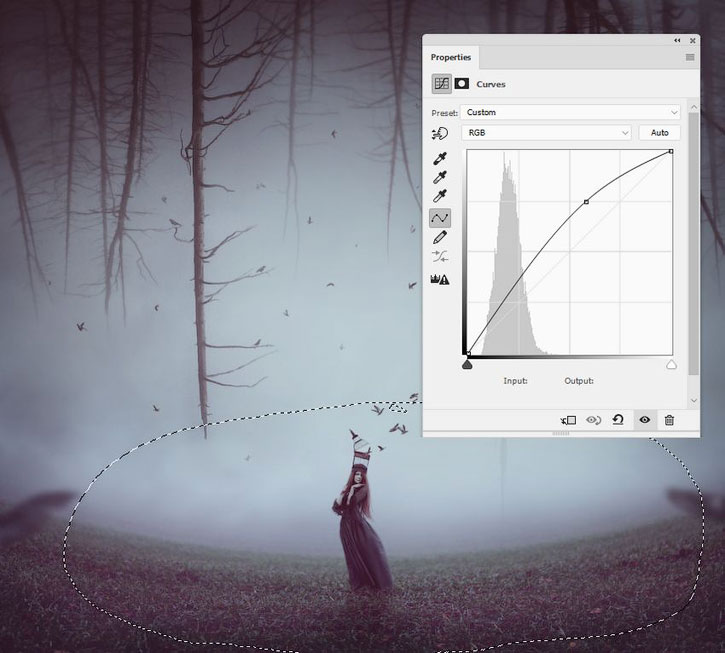Select the top-right curve endpoint

pos(671,151)
